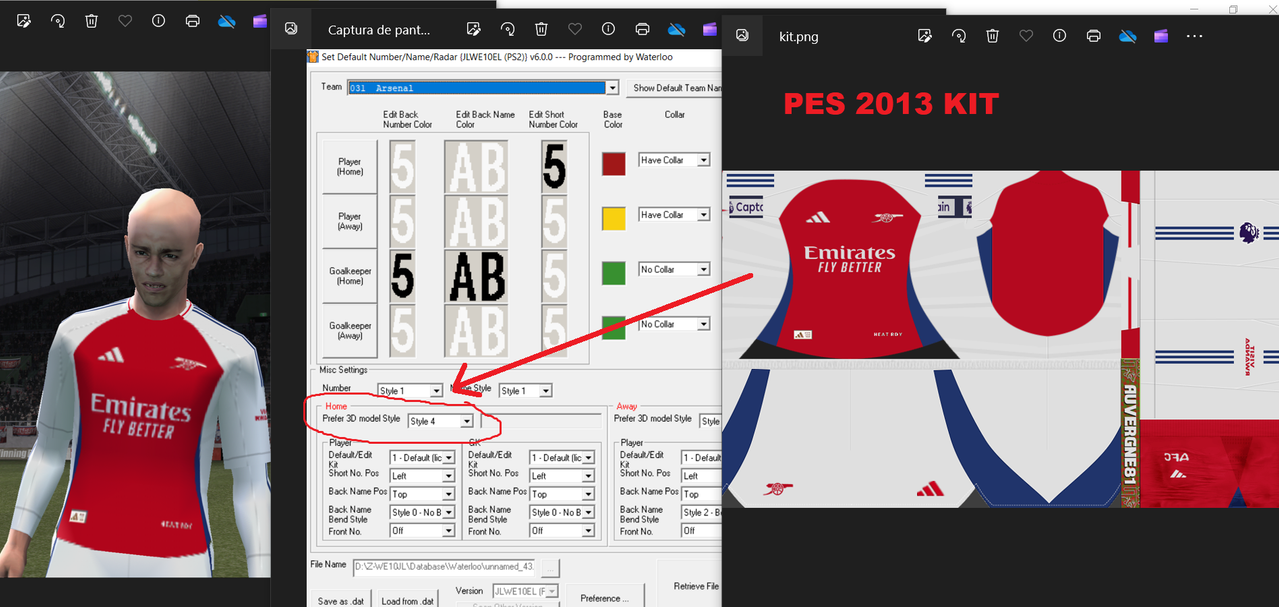Click Player (Home) short number color preview
The height and width of the screenshot is (607, 1279).
pos(554,166)
